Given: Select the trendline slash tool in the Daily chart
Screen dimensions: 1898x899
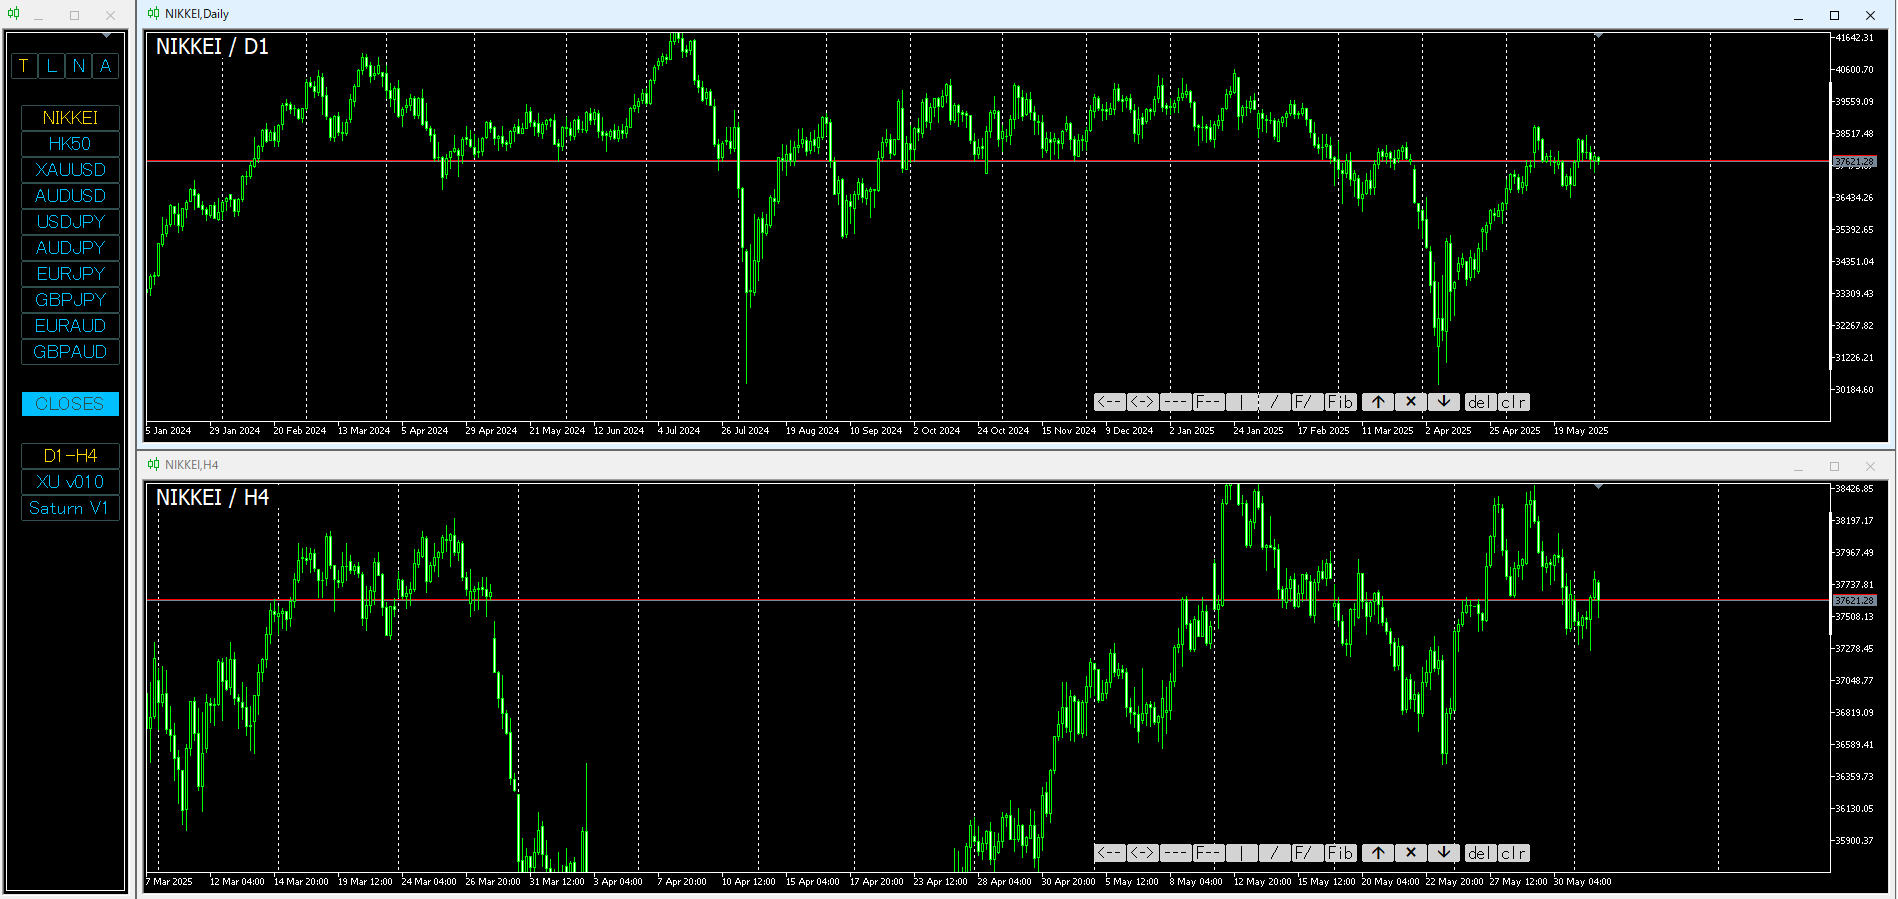Looking at the screenshot, I should pos(1275,402).
